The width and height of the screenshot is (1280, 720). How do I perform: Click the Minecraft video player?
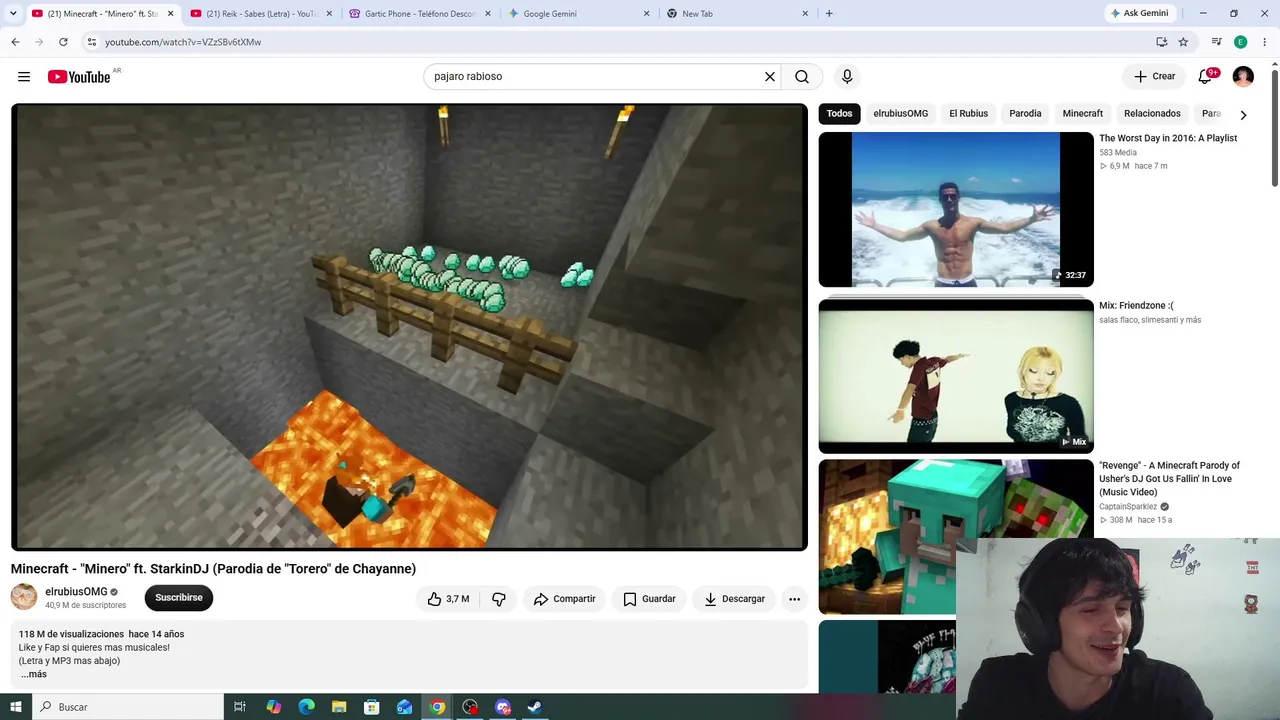[x=409, y=327]
